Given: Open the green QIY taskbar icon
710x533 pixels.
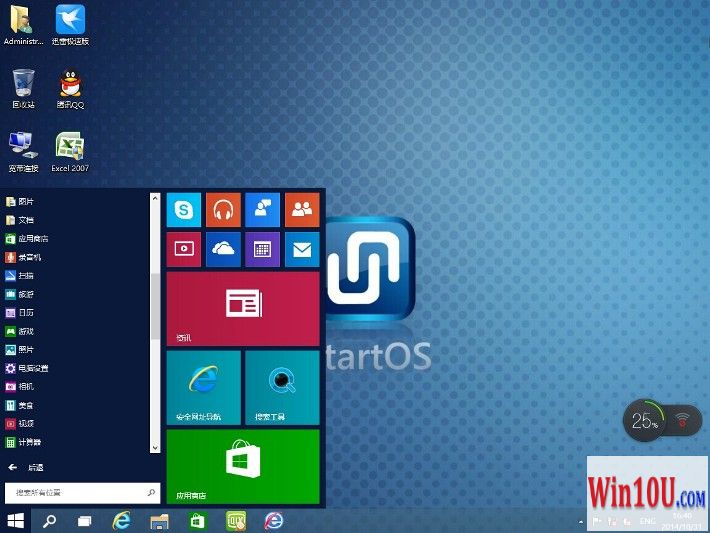Looking at the screenshot, I should point(236,521).
